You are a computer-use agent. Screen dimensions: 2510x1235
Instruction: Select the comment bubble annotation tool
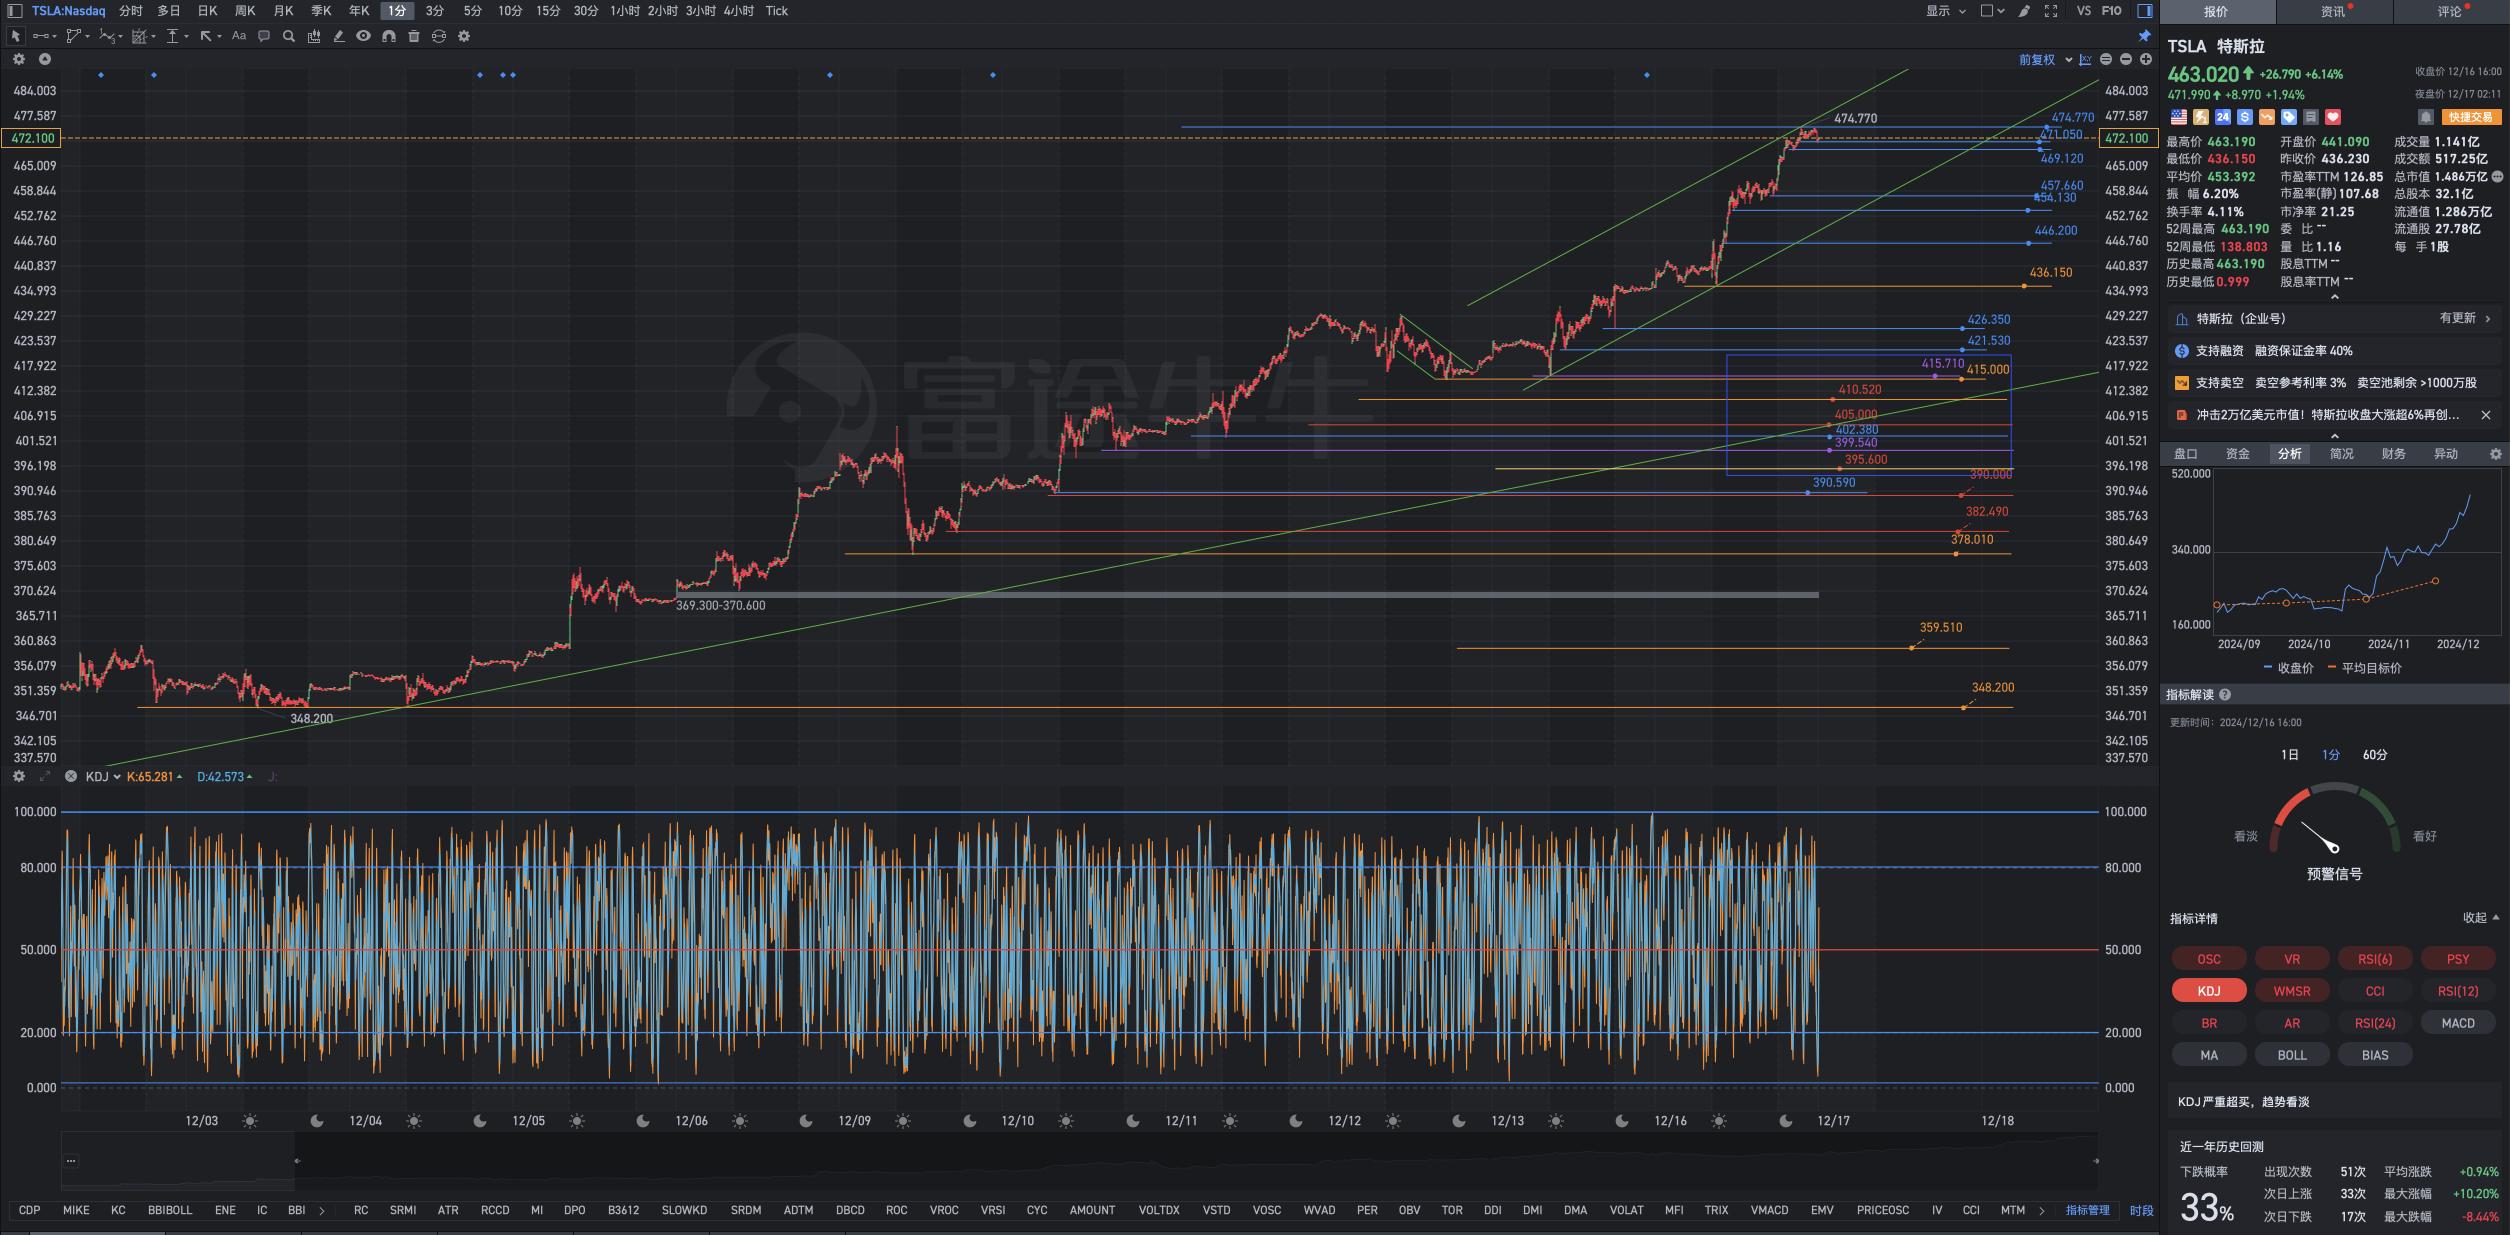pyautogui.click(x=264, y=36)
